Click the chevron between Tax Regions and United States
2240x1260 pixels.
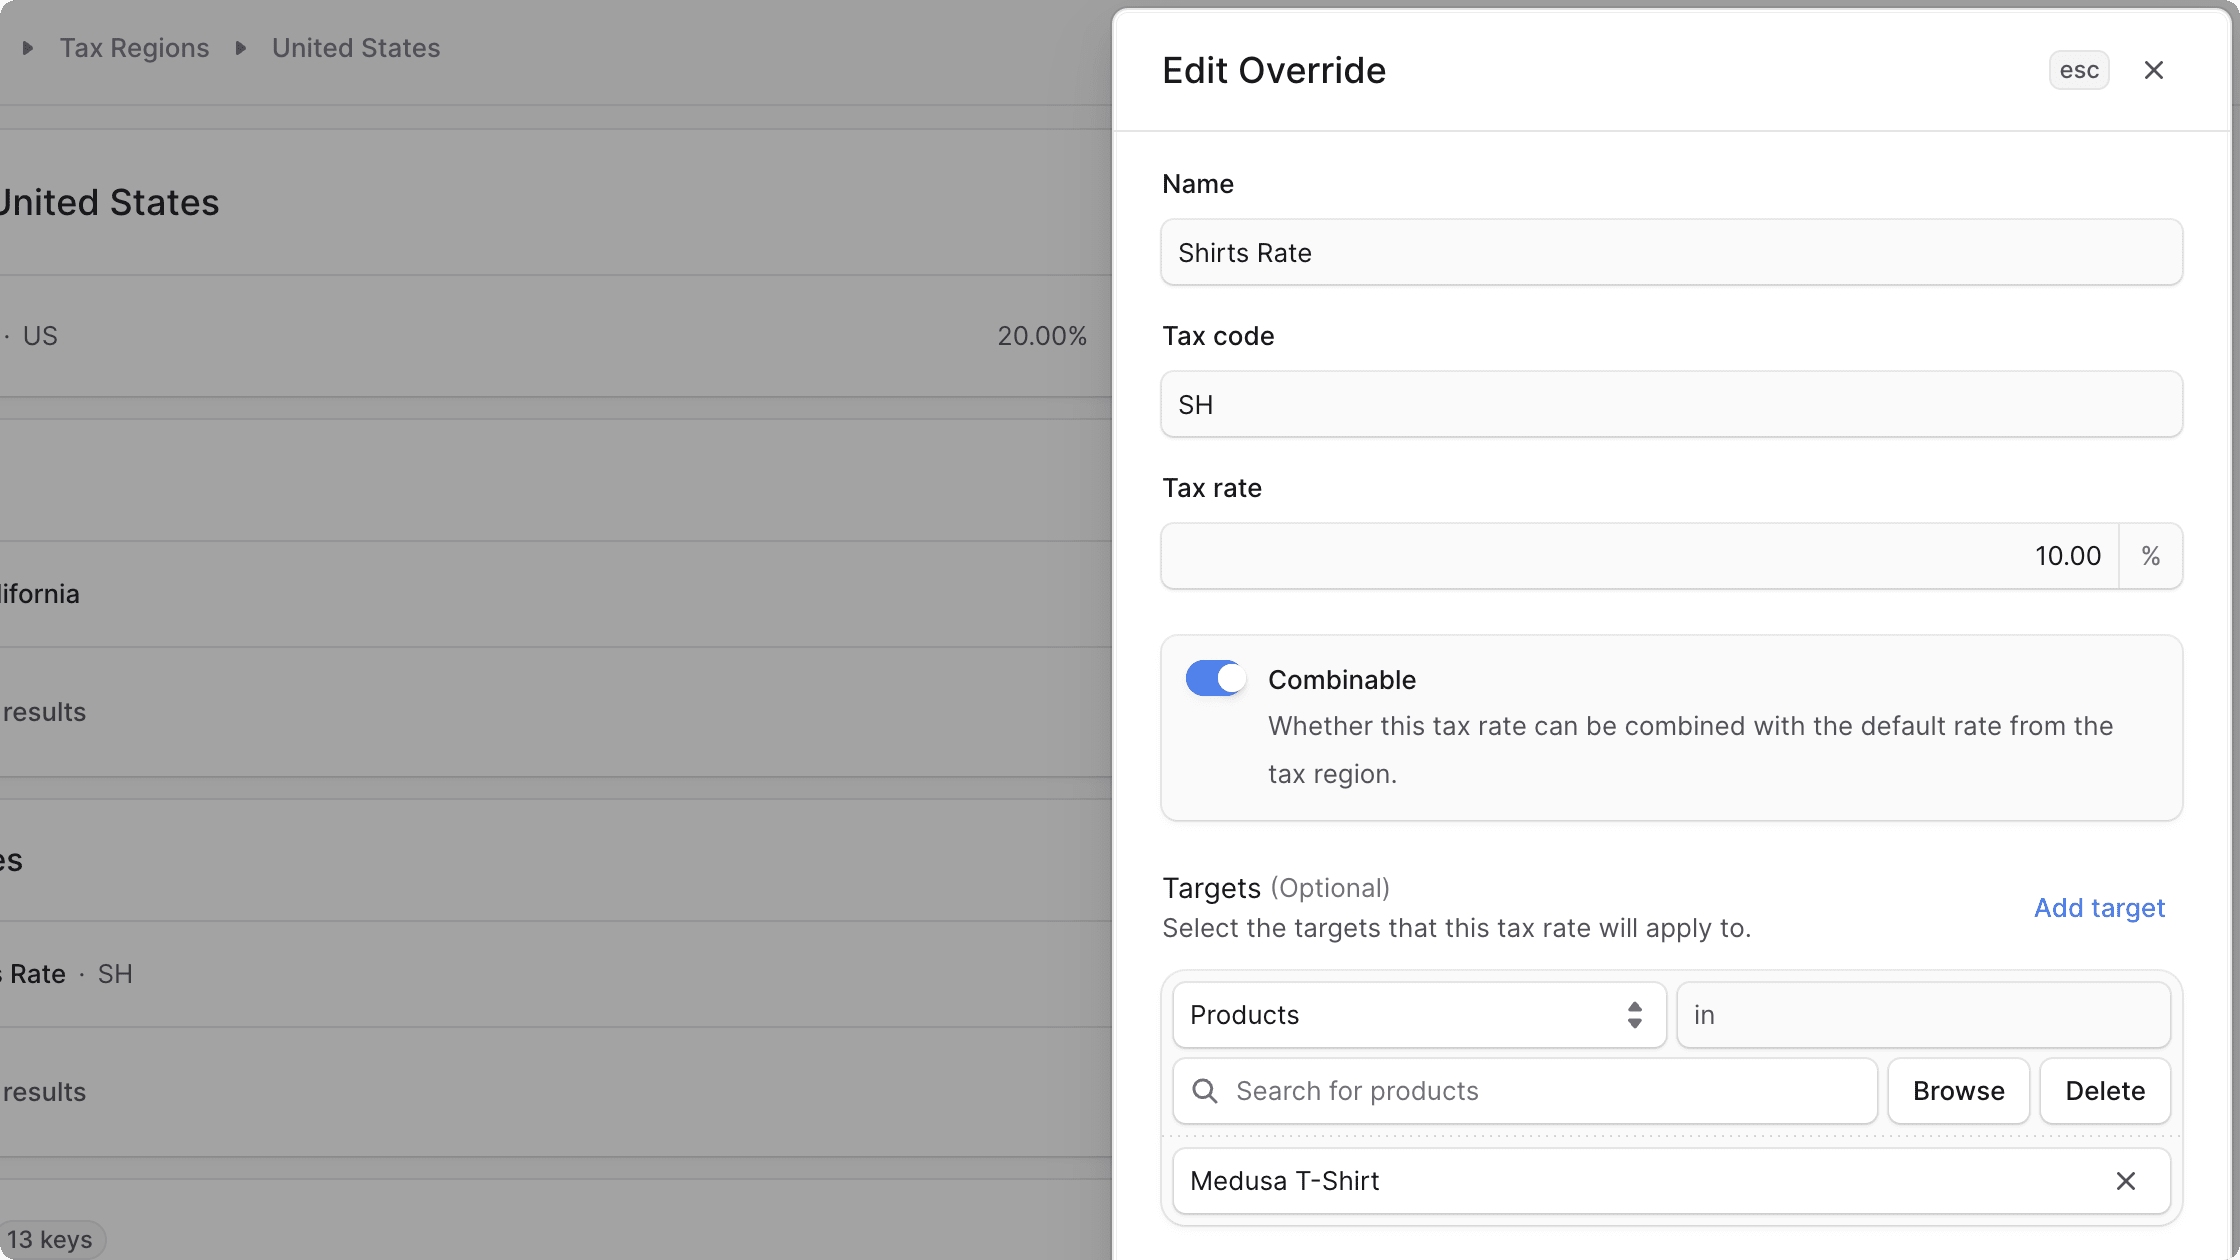click(x=239, y=47)
